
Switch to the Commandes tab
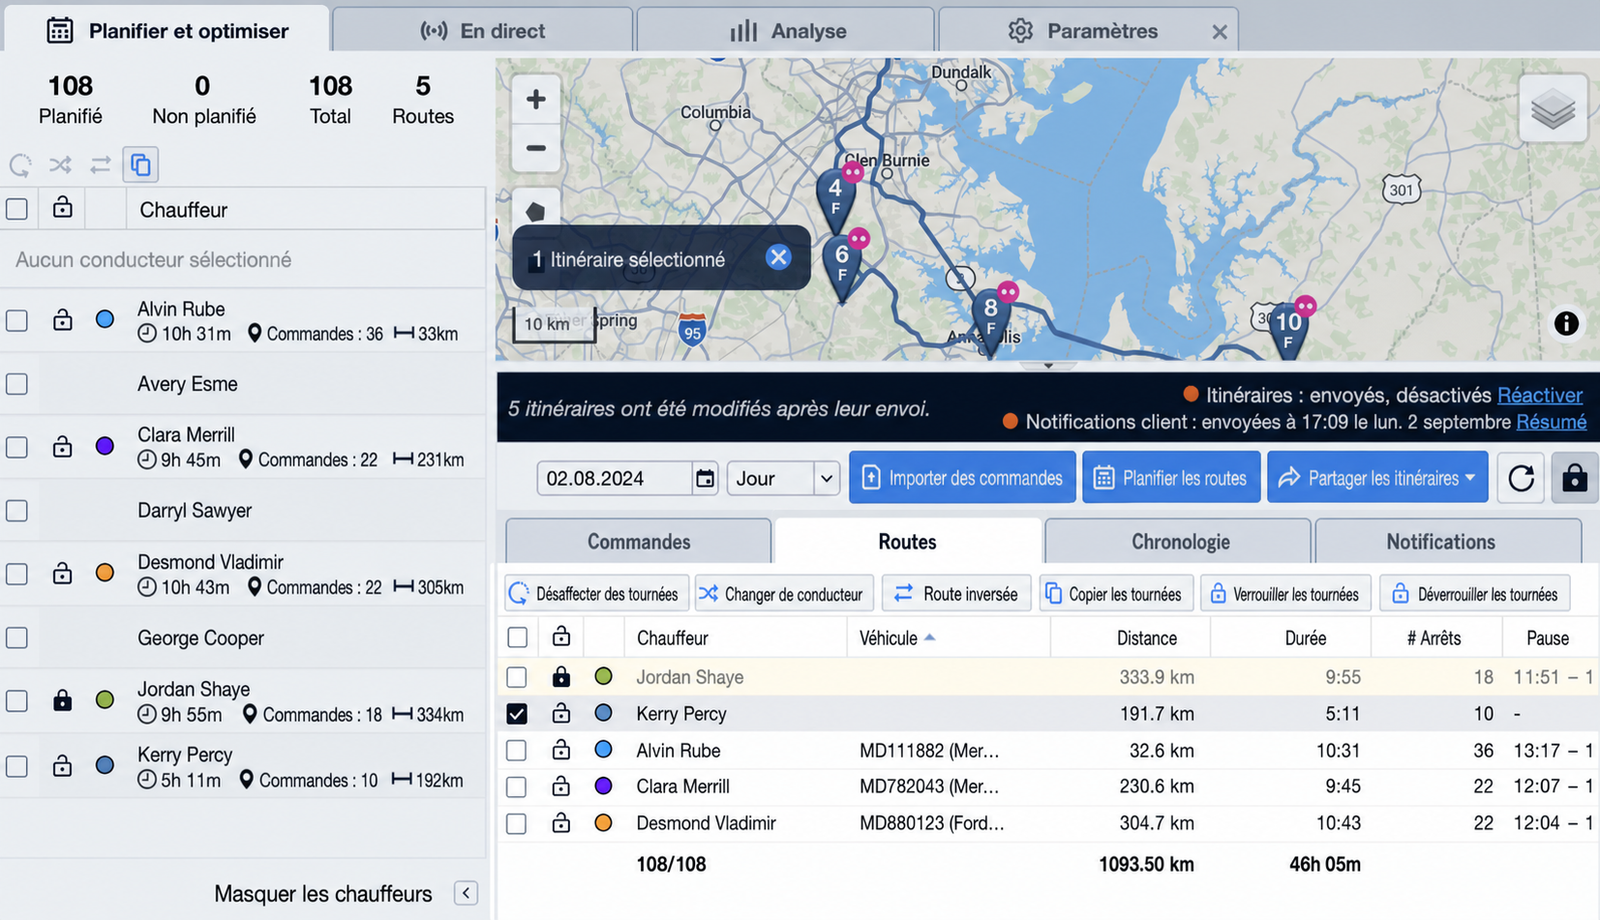pyautogui.click(x=639, y=541)
